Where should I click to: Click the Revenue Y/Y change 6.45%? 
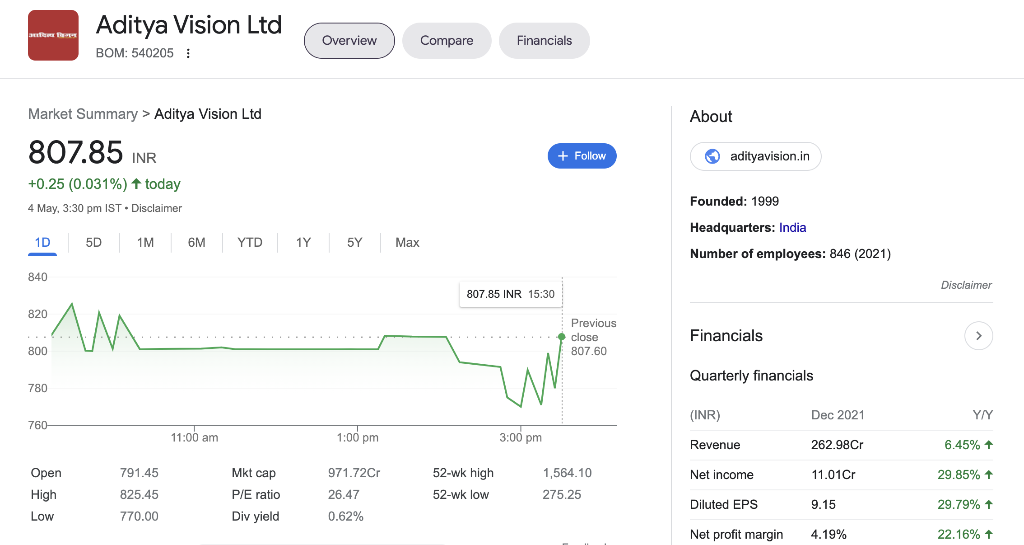tap(968, 445)
